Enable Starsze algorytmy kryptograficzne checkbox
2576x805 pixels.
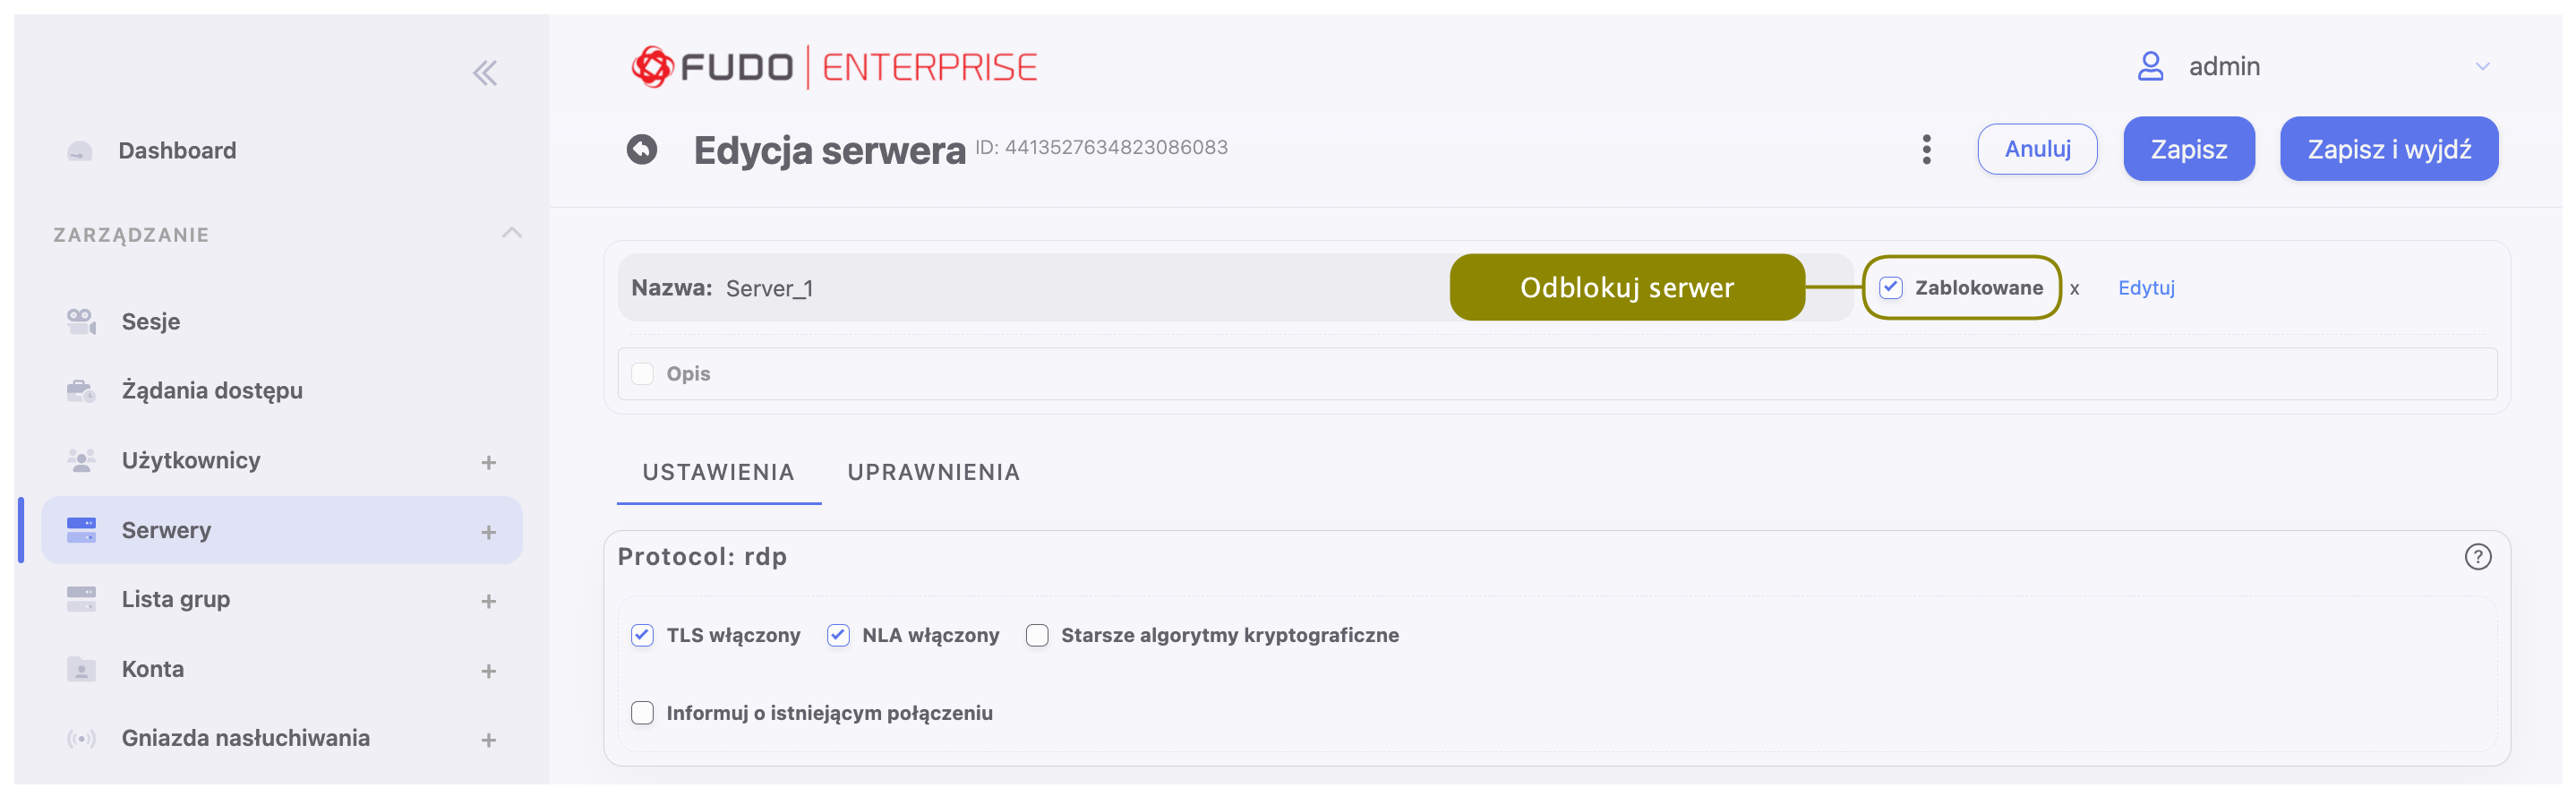coord(1037,635)
